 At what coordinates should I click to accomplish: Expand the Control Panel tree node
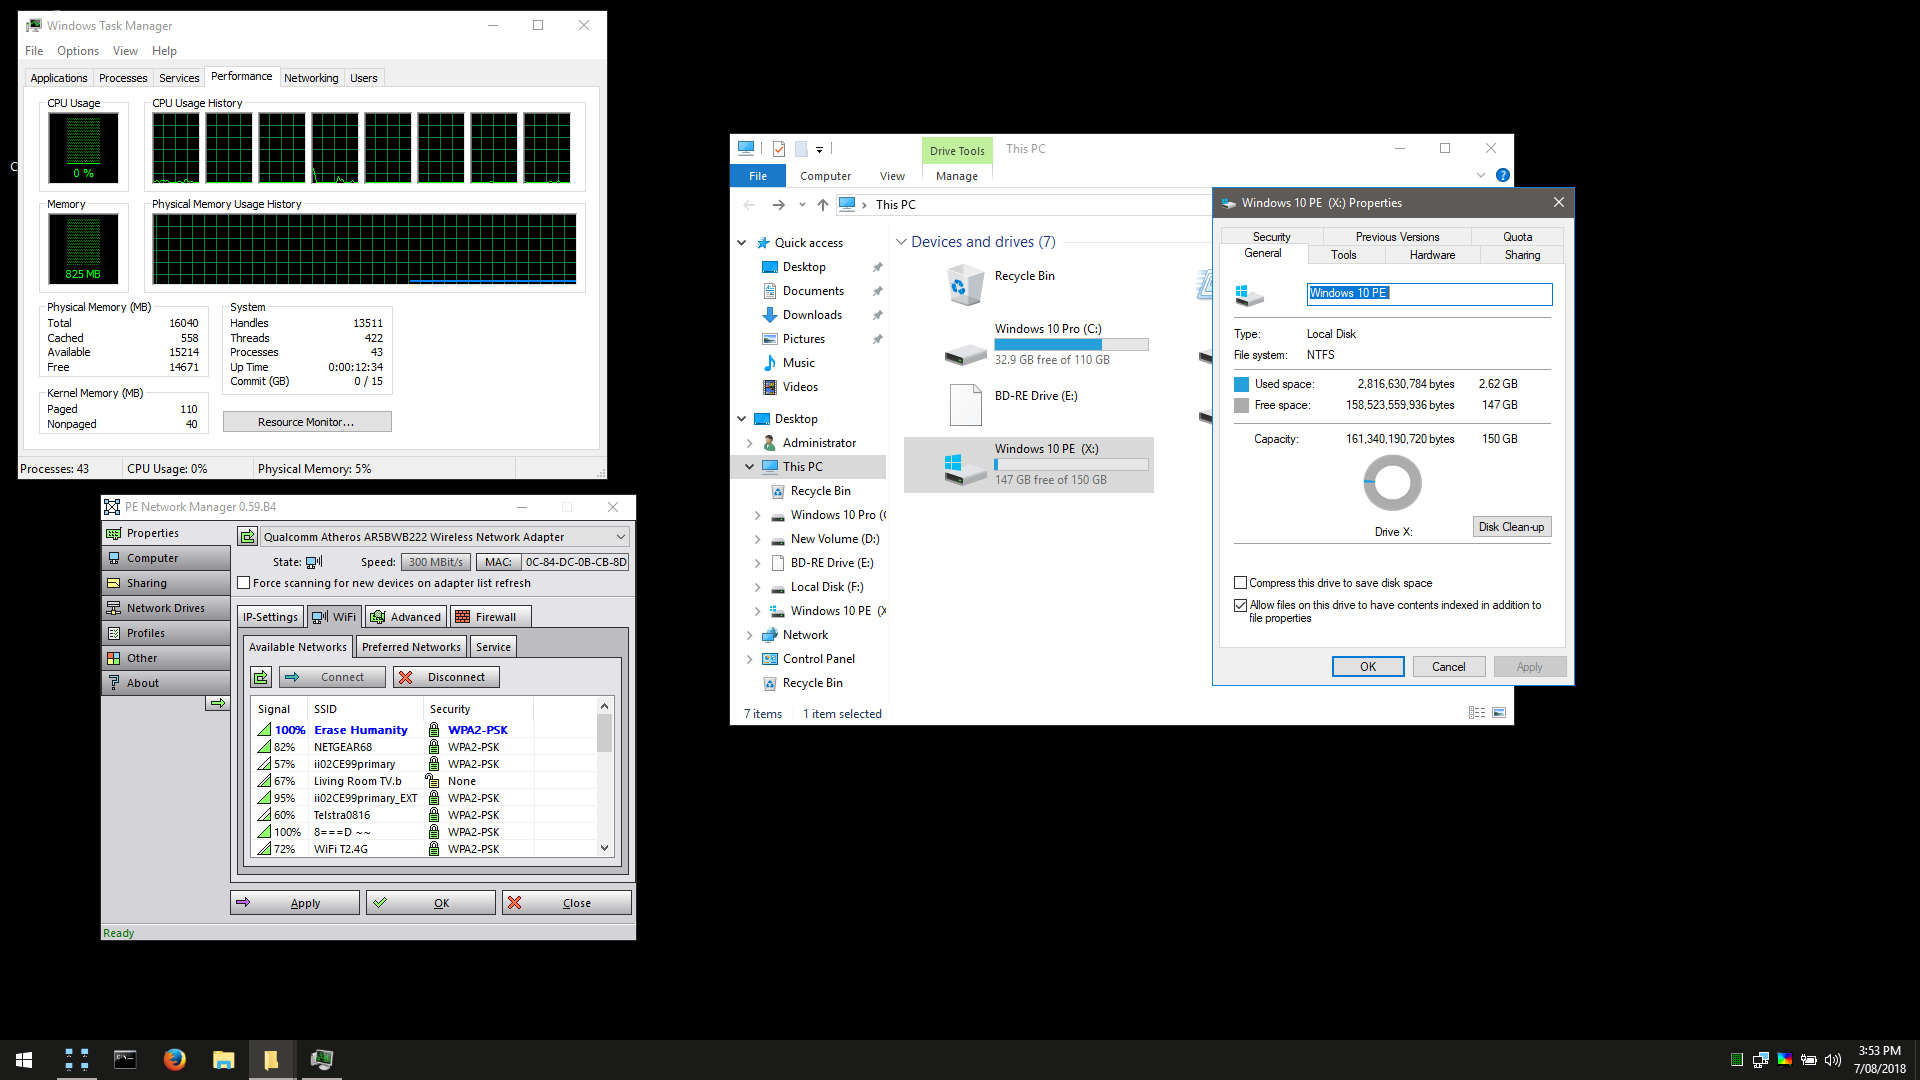[x=749, y=659]
